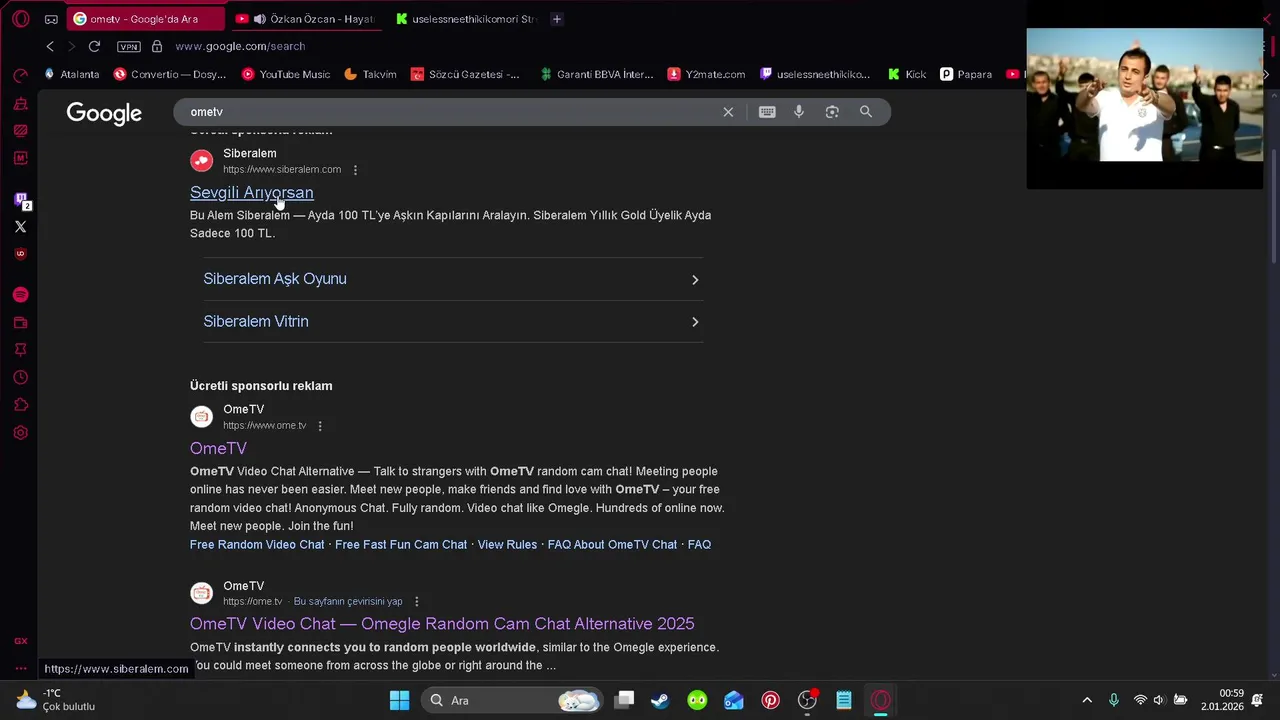
Task: Open Spotify player in the sidebar
Action: [x=20, y=295]
